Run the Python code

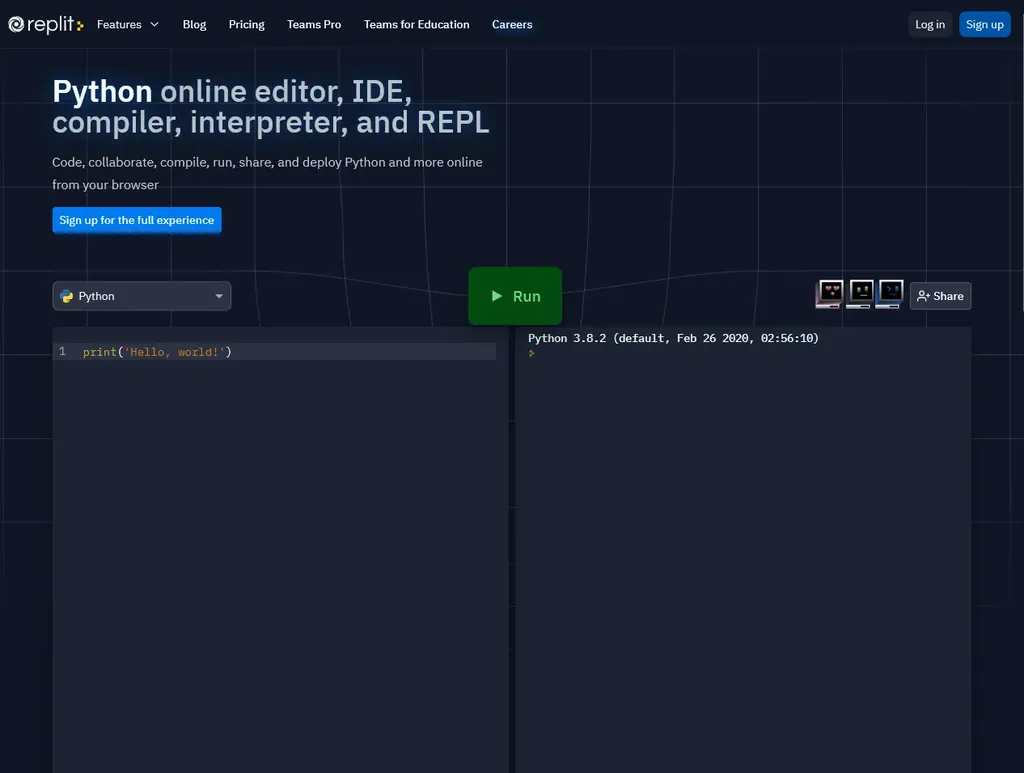[515, 296]
